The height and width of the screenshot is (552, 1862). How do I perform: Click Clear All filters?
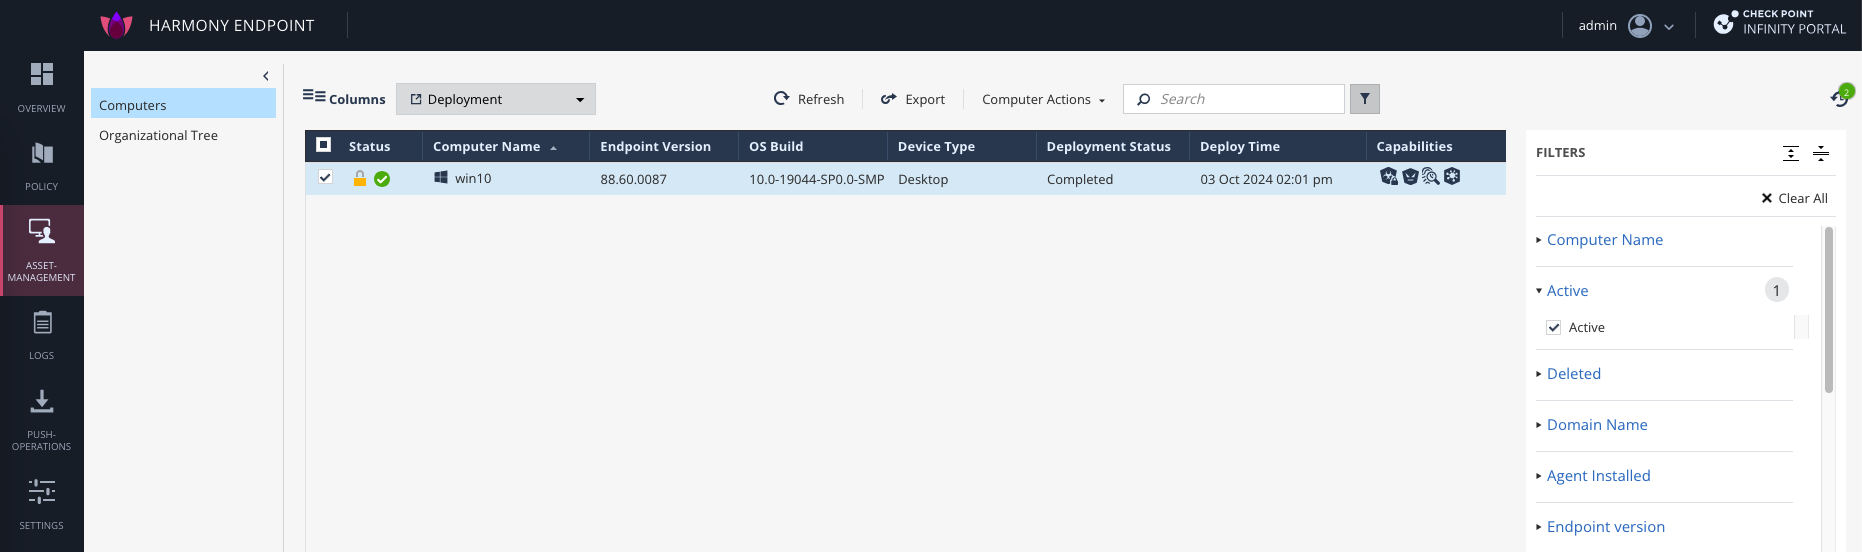pos(1794,198)
